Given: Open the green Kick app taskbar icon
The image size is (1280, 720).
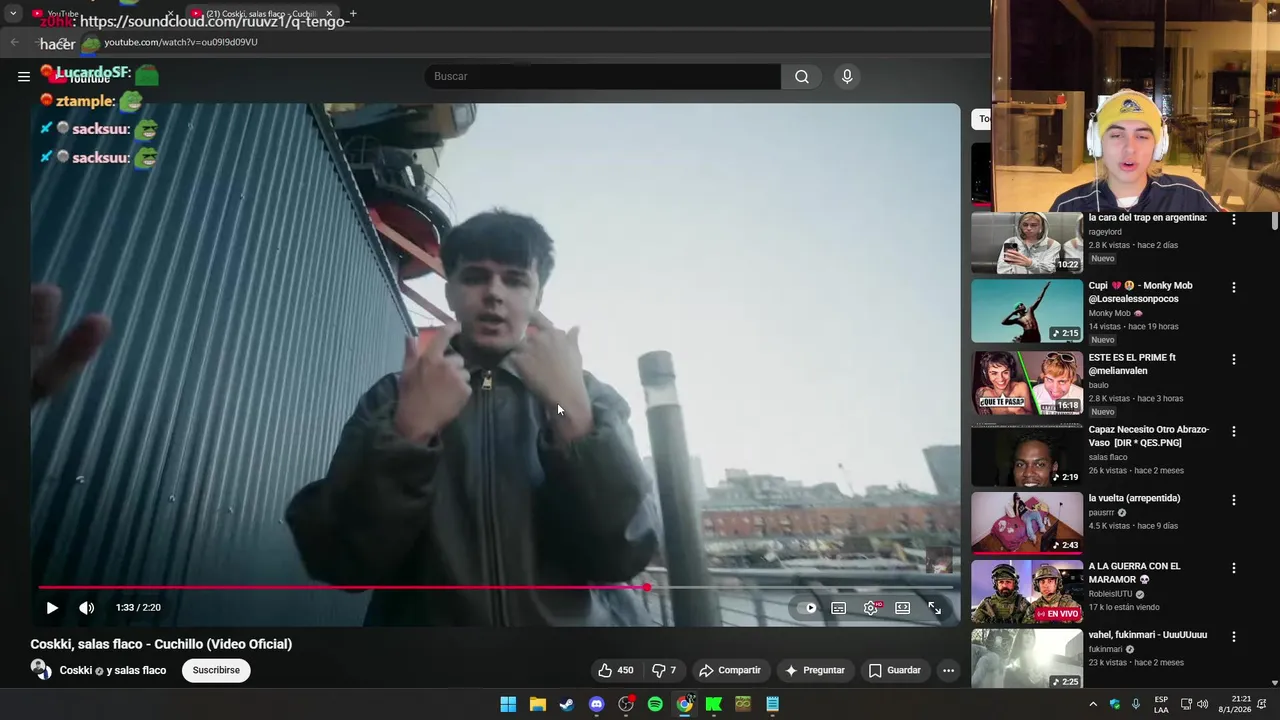Looking at the screenshot, I should [x=714, y=704].
